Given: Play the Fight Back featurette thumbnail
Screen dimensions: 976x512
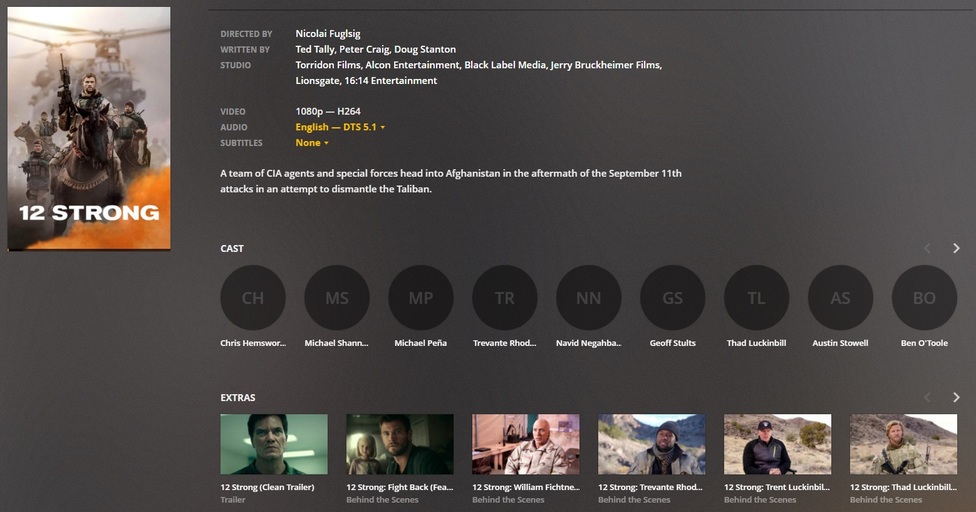Looking at the screenshot, I should [400, 444].
